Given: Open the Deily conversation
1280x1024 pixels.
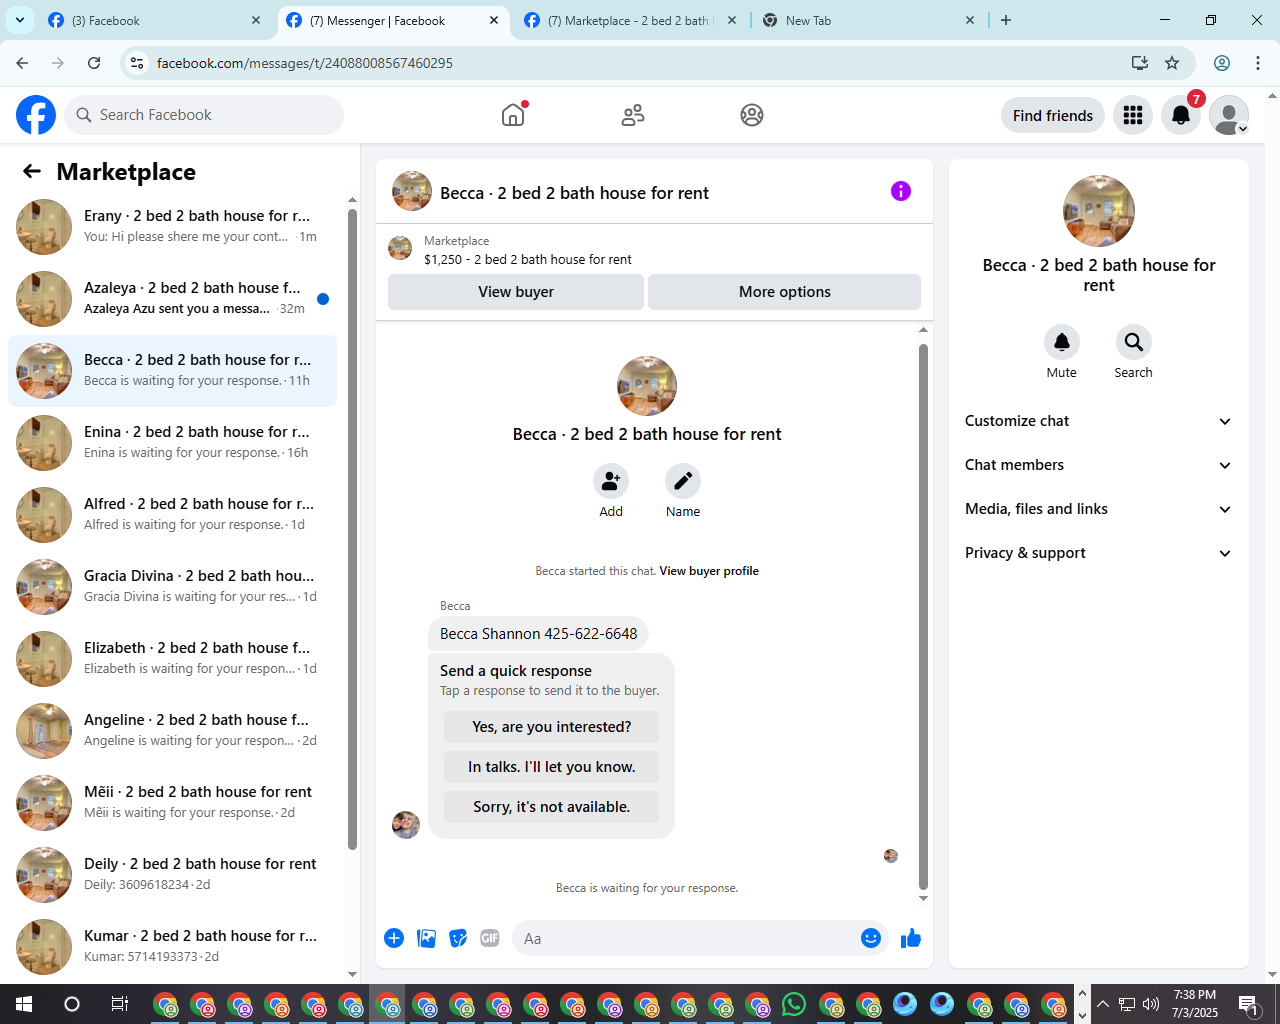Looking at the screenshot, I should pyautogui.click(x=172, y=875).
